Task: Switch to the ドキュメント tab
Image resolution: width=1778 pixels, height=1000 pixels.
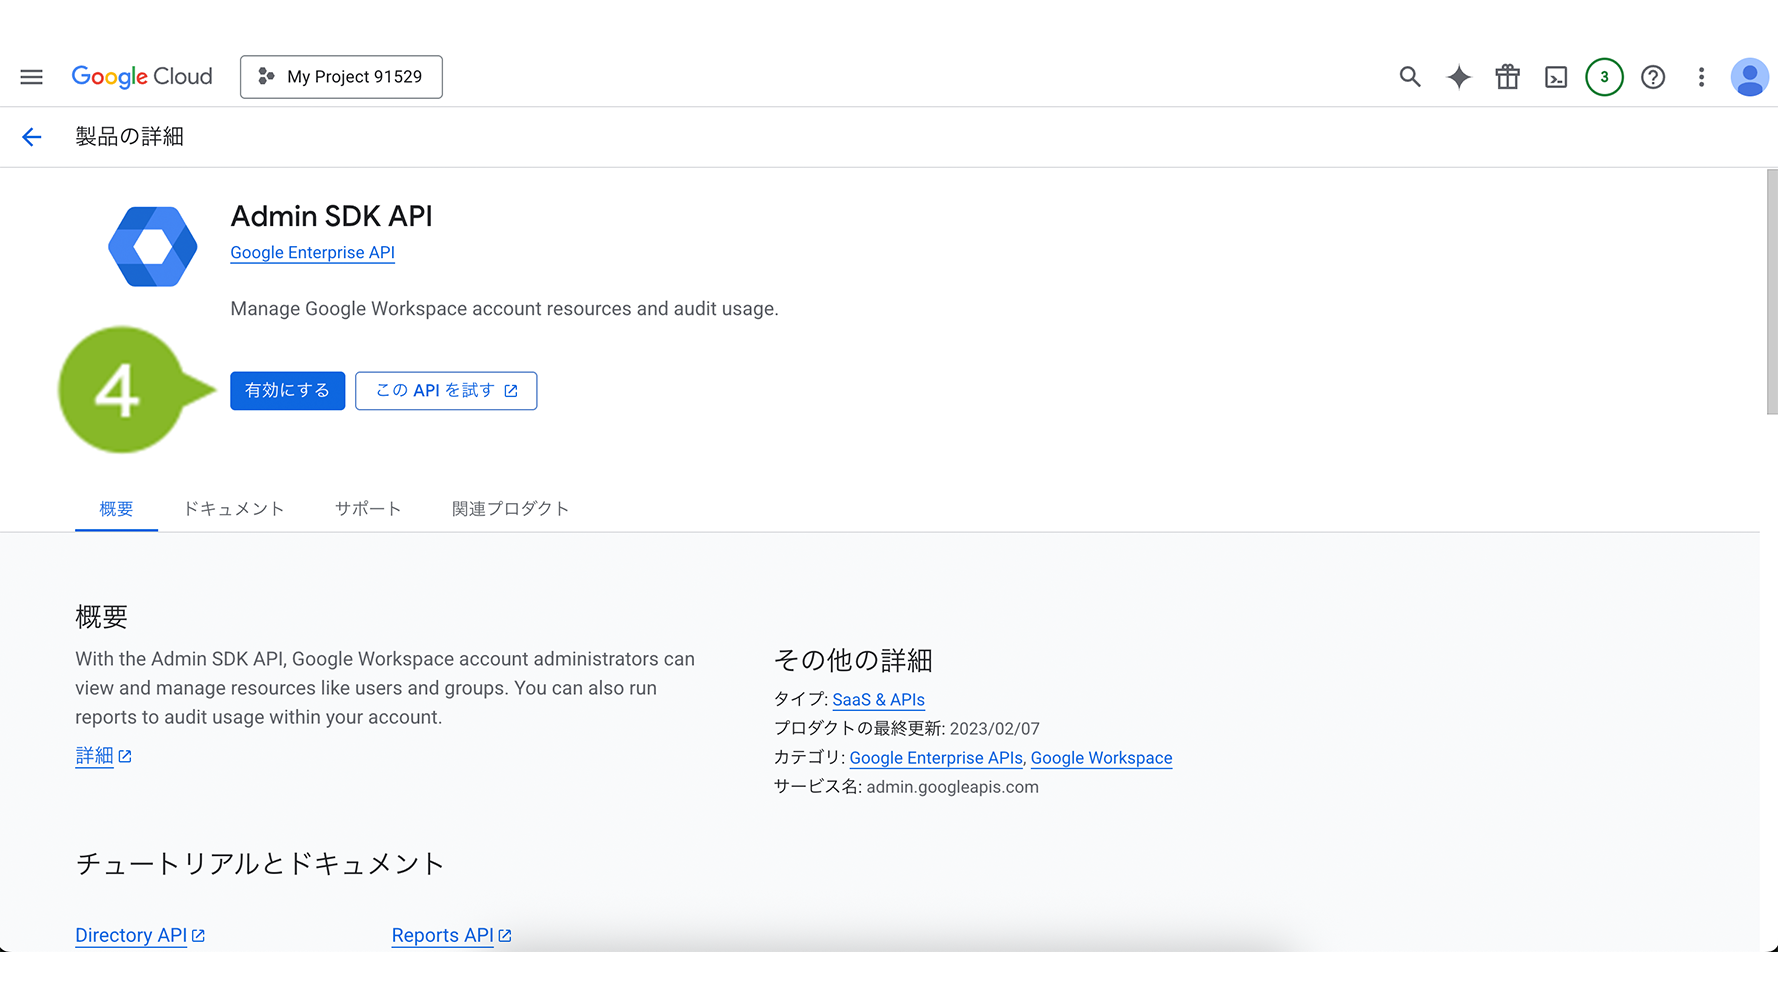Action: 234,509
